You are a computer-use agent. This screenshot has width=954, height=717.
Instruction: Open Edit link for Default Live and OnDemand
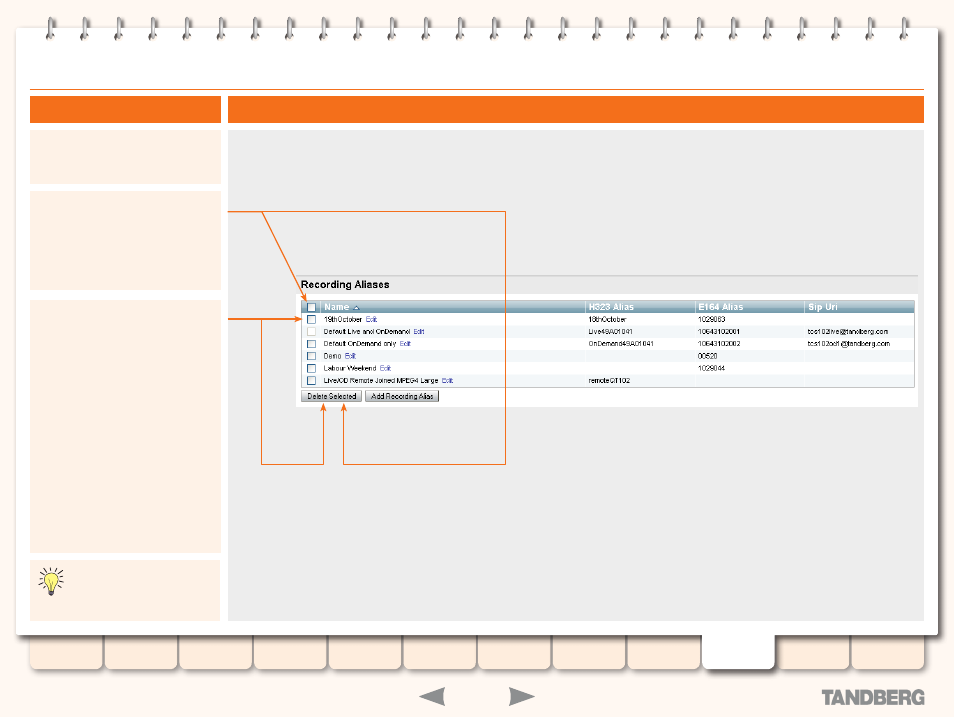point(419,332)
